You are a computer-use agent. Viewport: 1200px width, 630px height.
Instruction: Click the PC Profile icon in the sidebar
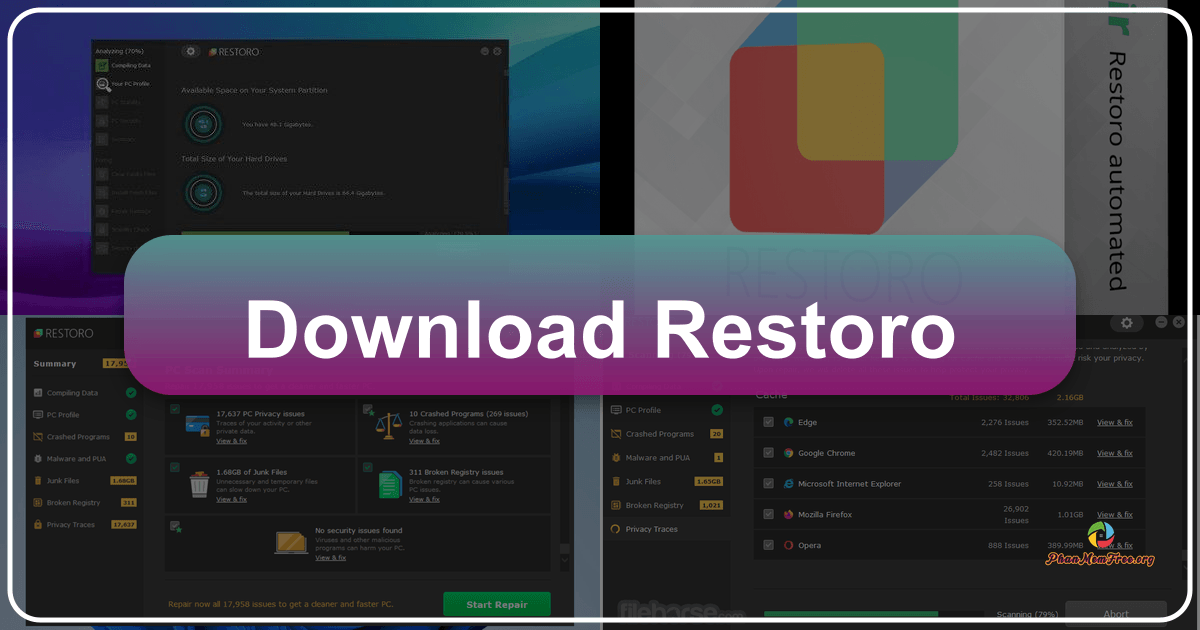pyautogui.click(x=37, y=415)
